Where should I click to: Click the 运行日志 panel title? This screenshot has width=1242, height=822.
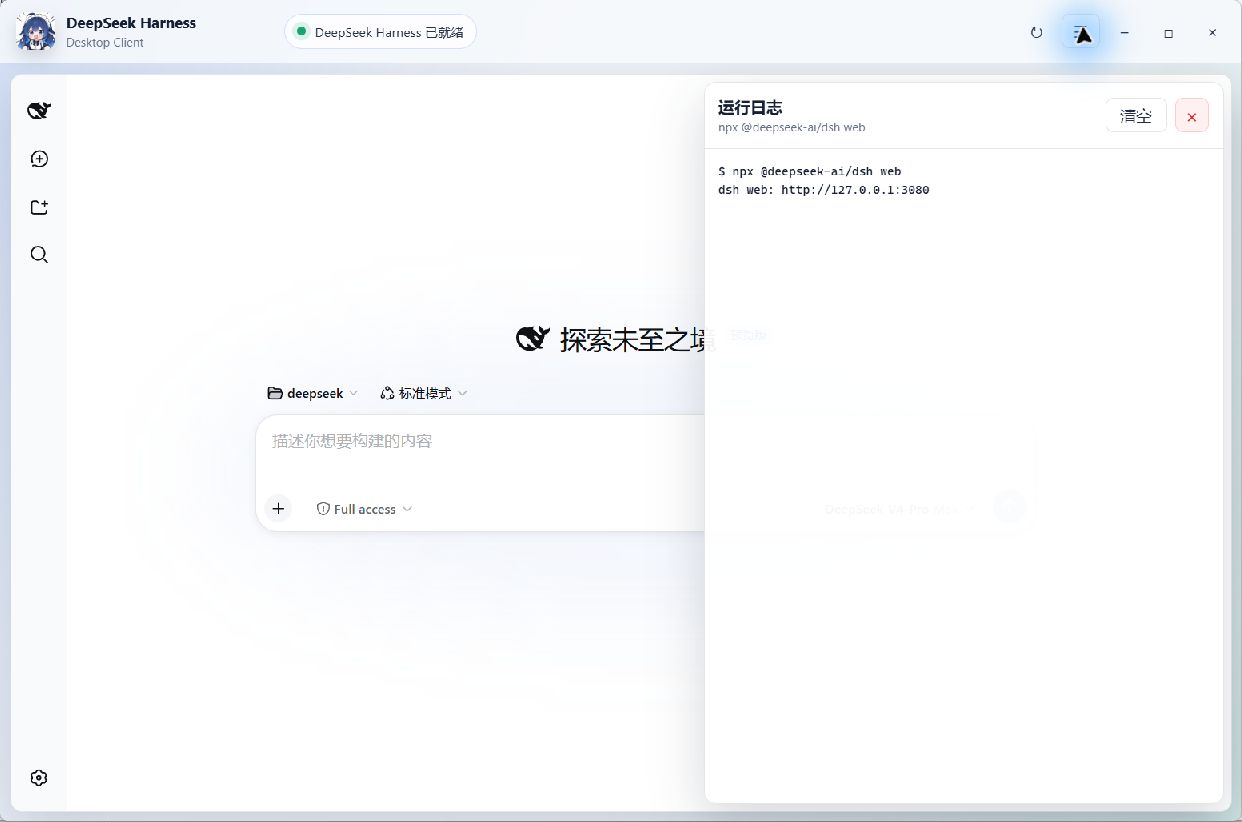click(750, 108)
